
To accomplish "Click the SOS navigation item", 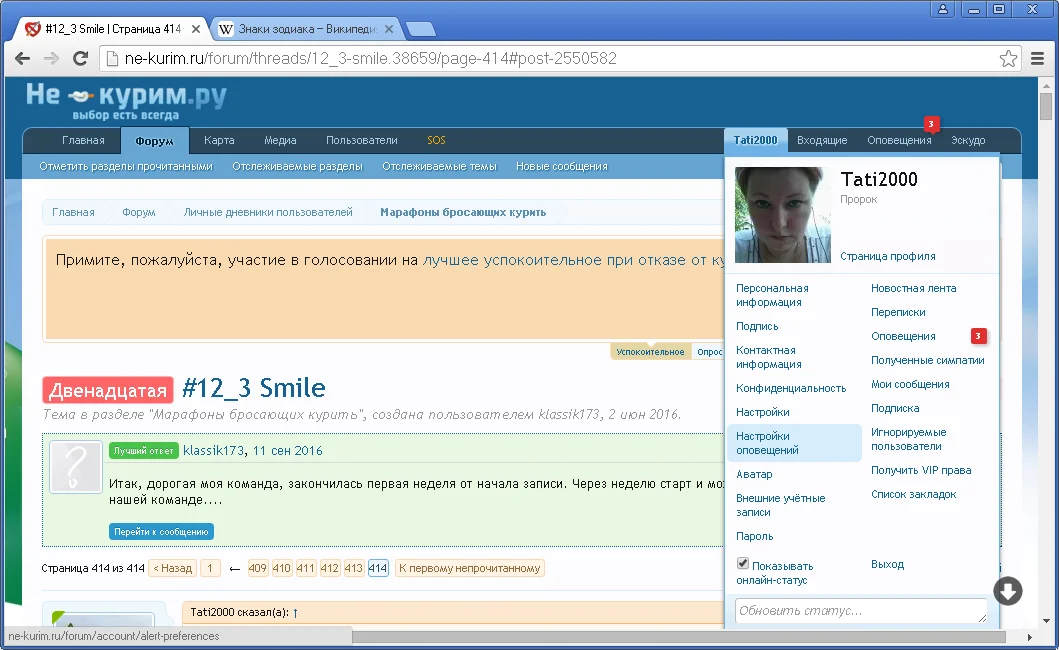I will coord(436,140).
